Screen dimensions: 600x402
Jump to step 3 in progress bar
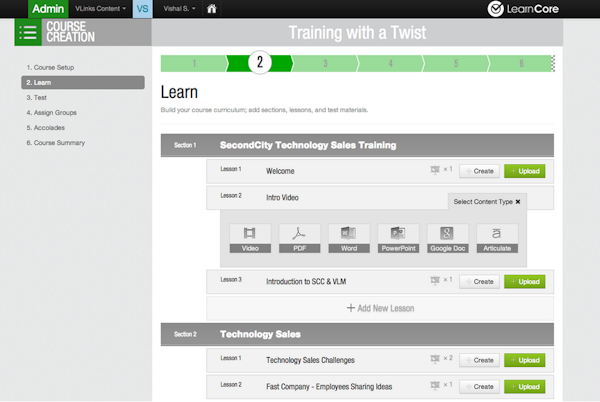tap(325, 63)
